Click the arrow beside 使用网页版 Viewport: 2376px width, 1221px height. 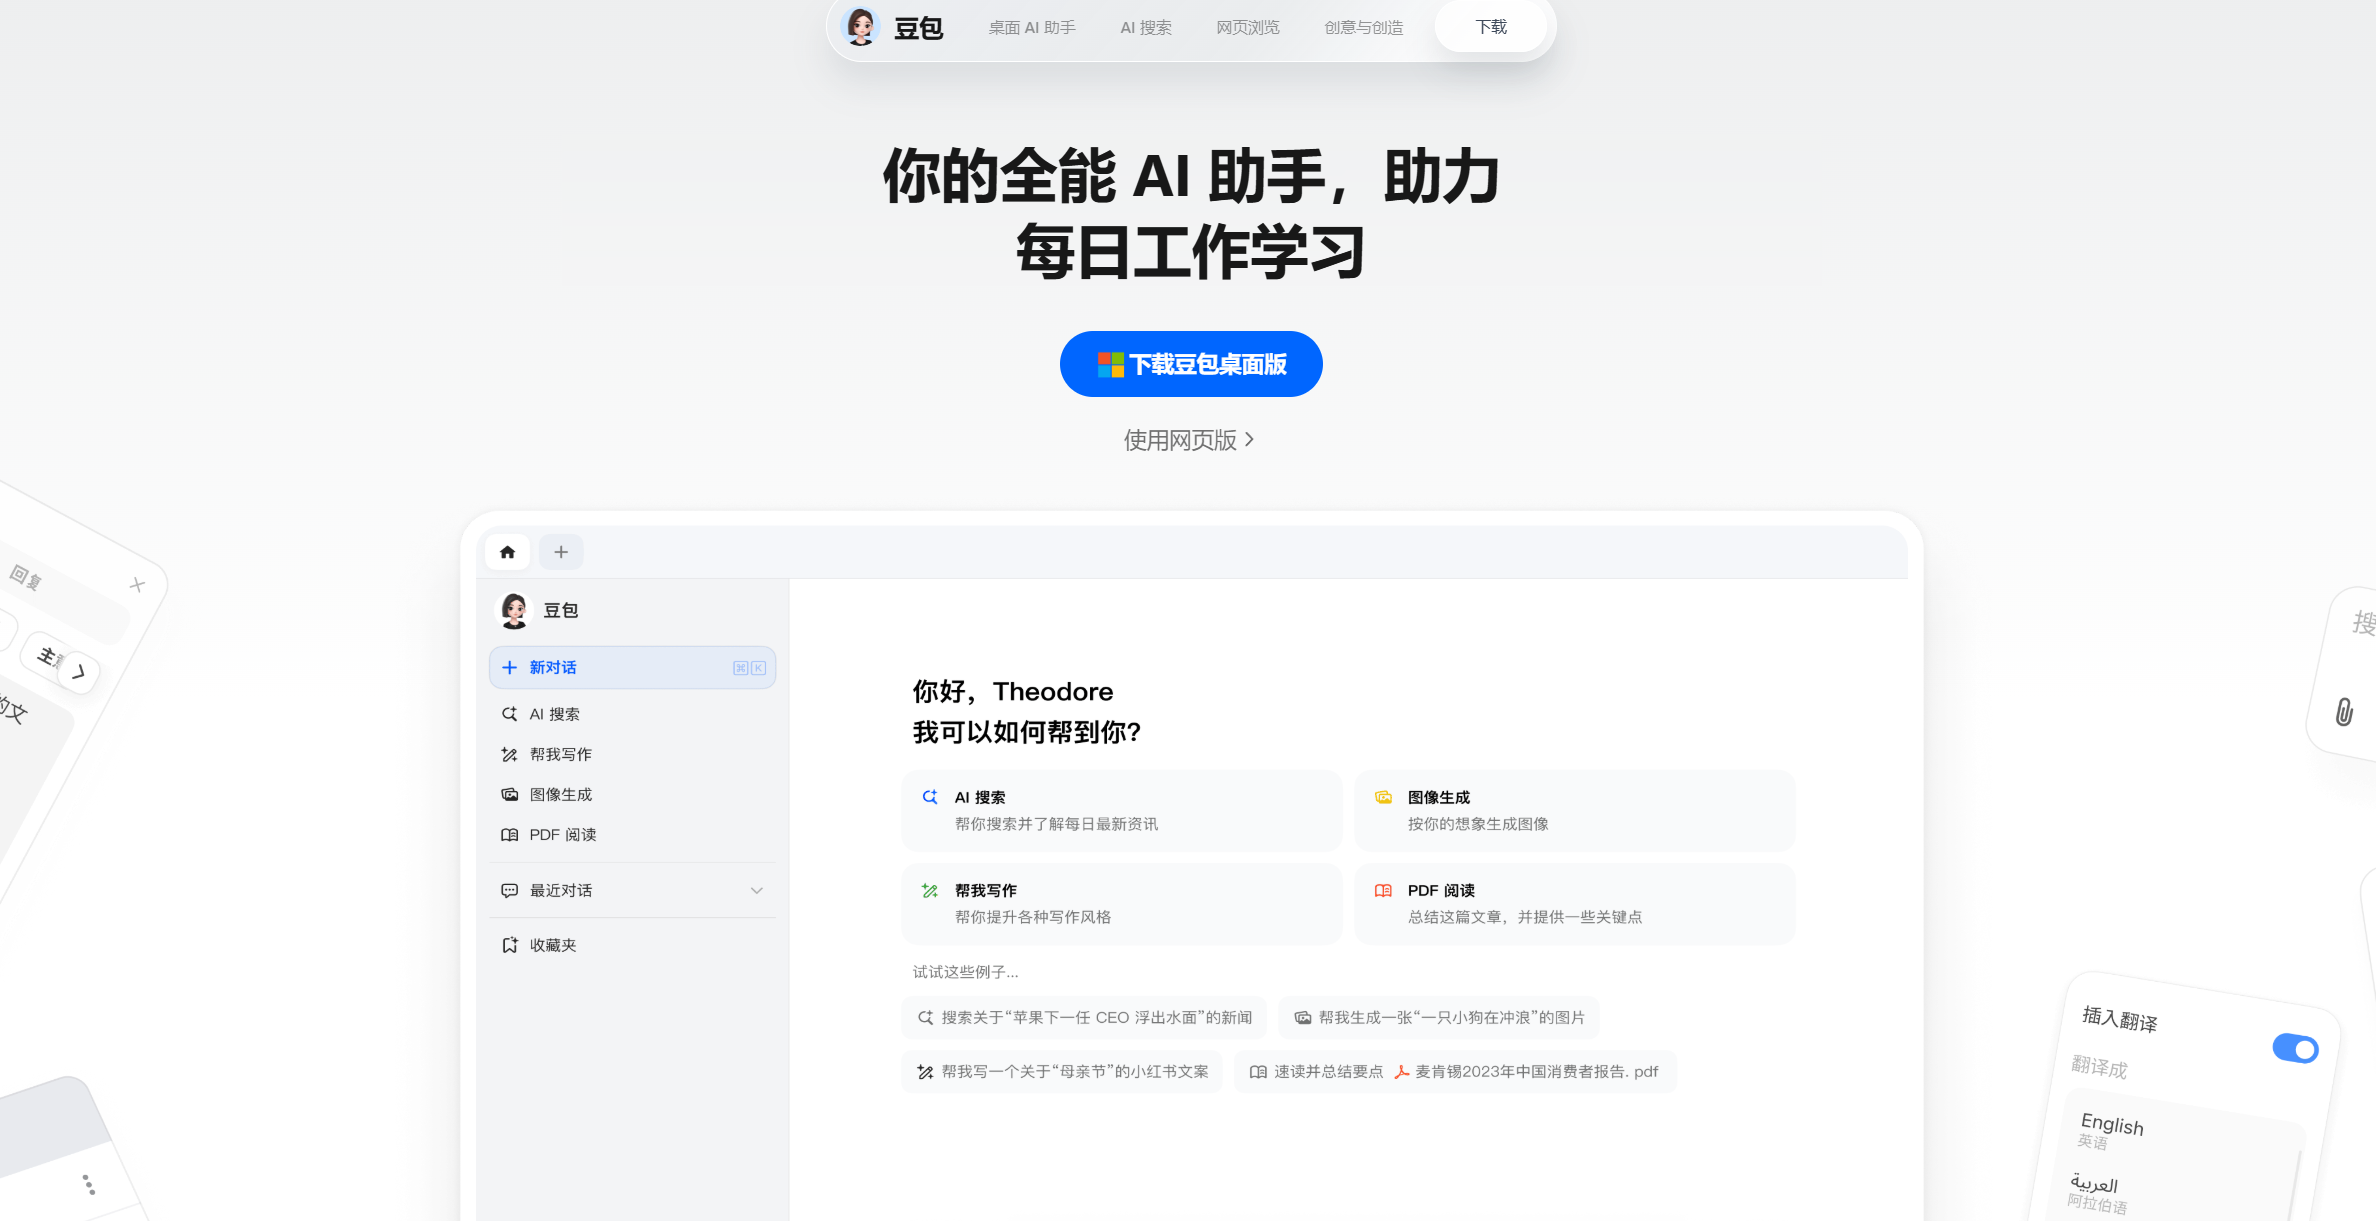[x=1249, y=440]
